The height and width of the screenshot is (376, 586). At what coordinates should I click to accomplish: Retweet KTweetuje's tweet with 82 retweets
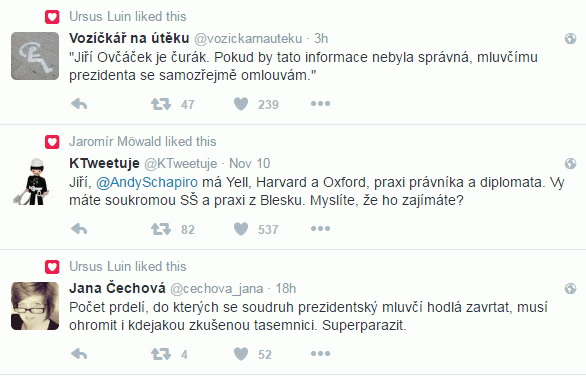click(161, 229)
